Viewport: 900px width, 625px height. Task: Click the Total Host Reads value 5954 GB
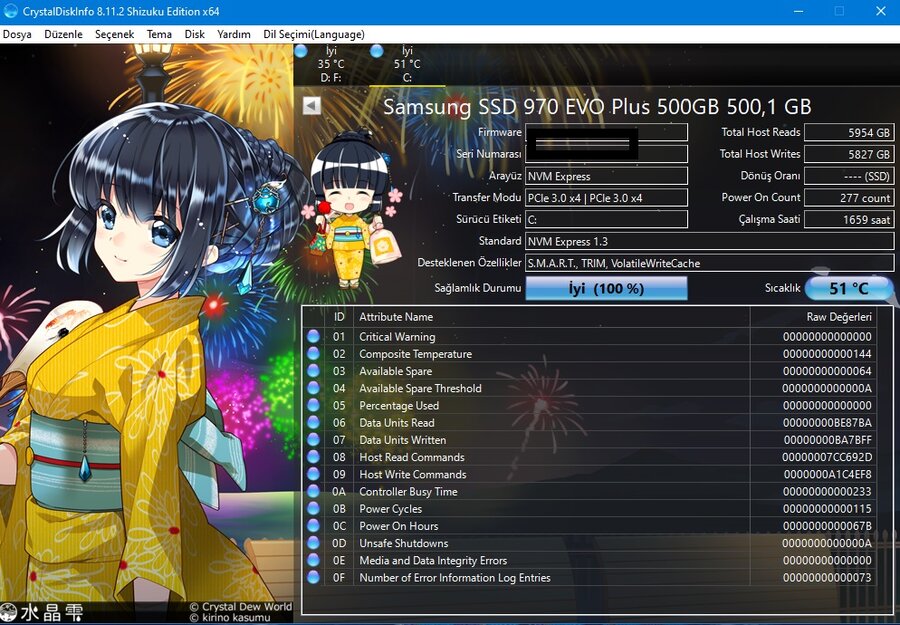point(849,132)
